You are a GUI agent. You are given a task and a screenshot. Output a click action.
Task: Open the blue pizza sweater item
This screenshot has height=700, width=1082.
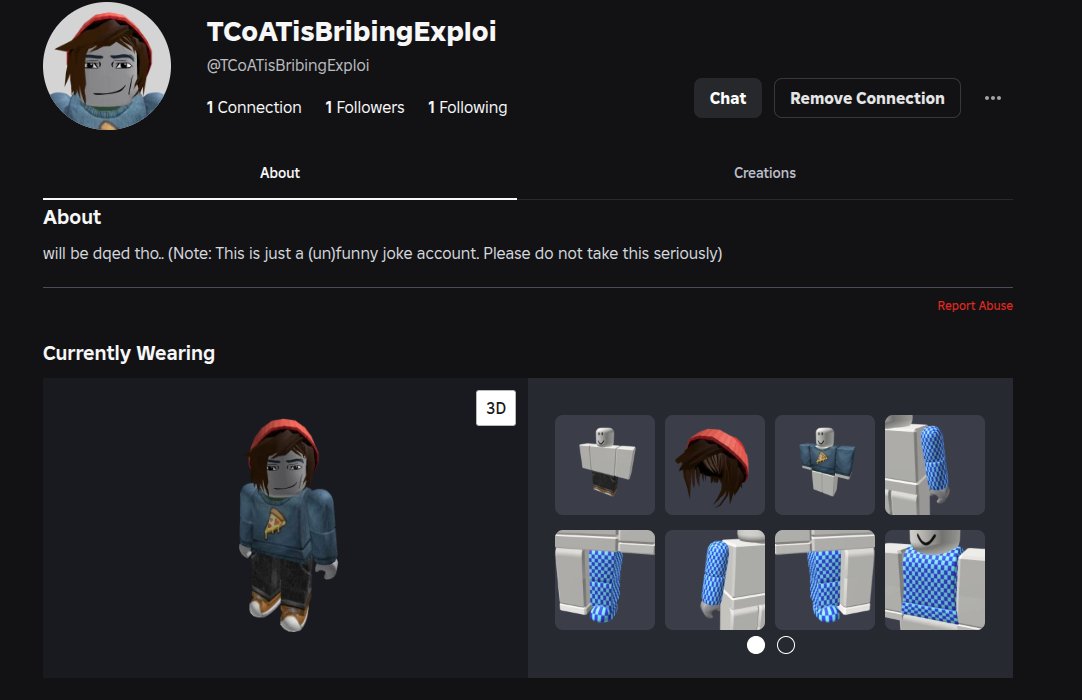(825, 465)
